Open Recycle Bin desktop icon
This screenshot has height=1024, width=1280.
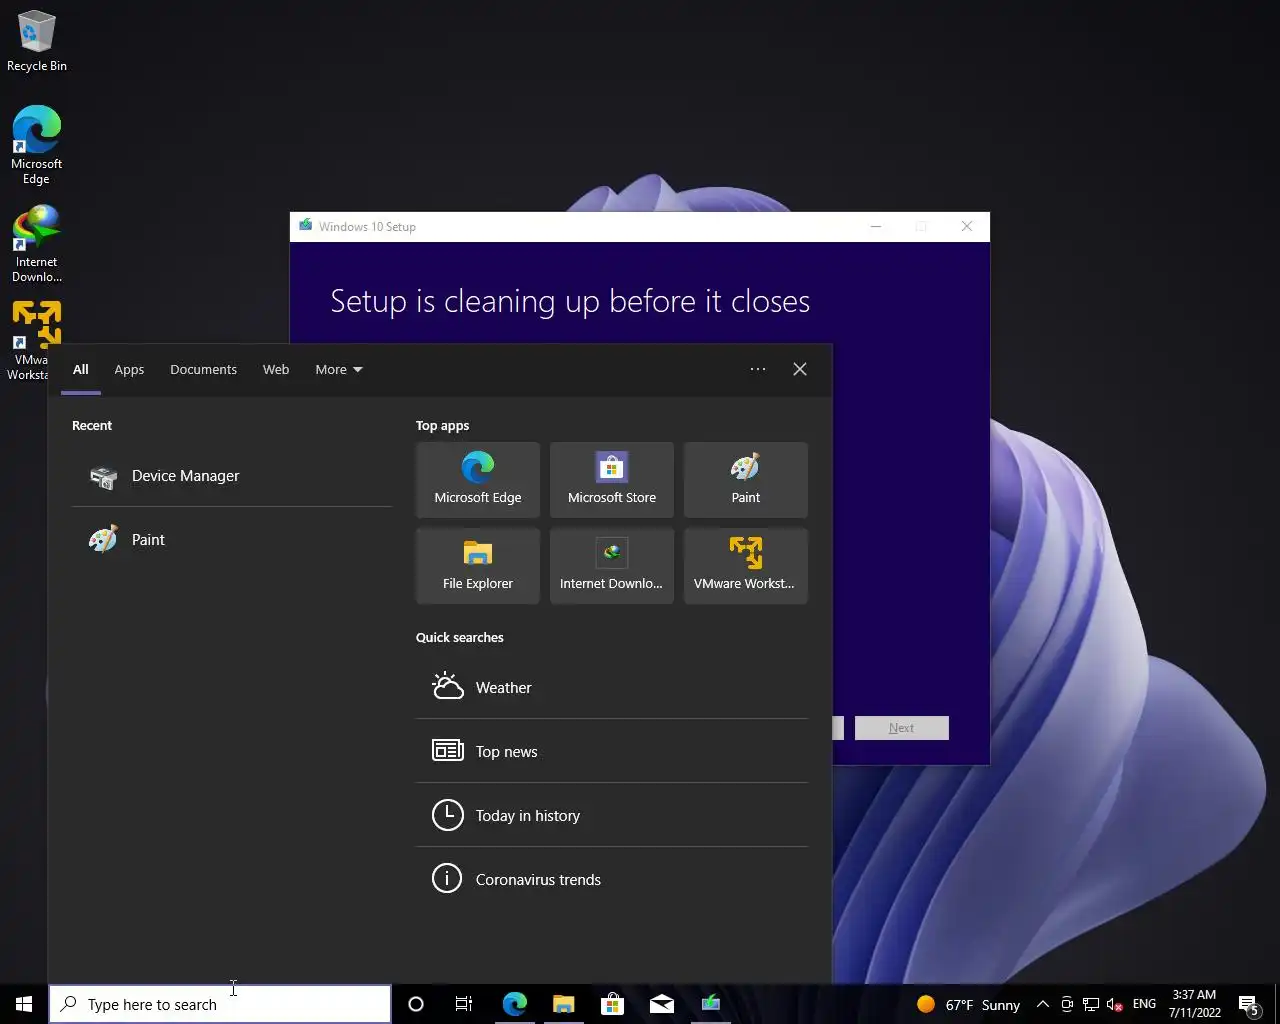click(x=36, y=42)
